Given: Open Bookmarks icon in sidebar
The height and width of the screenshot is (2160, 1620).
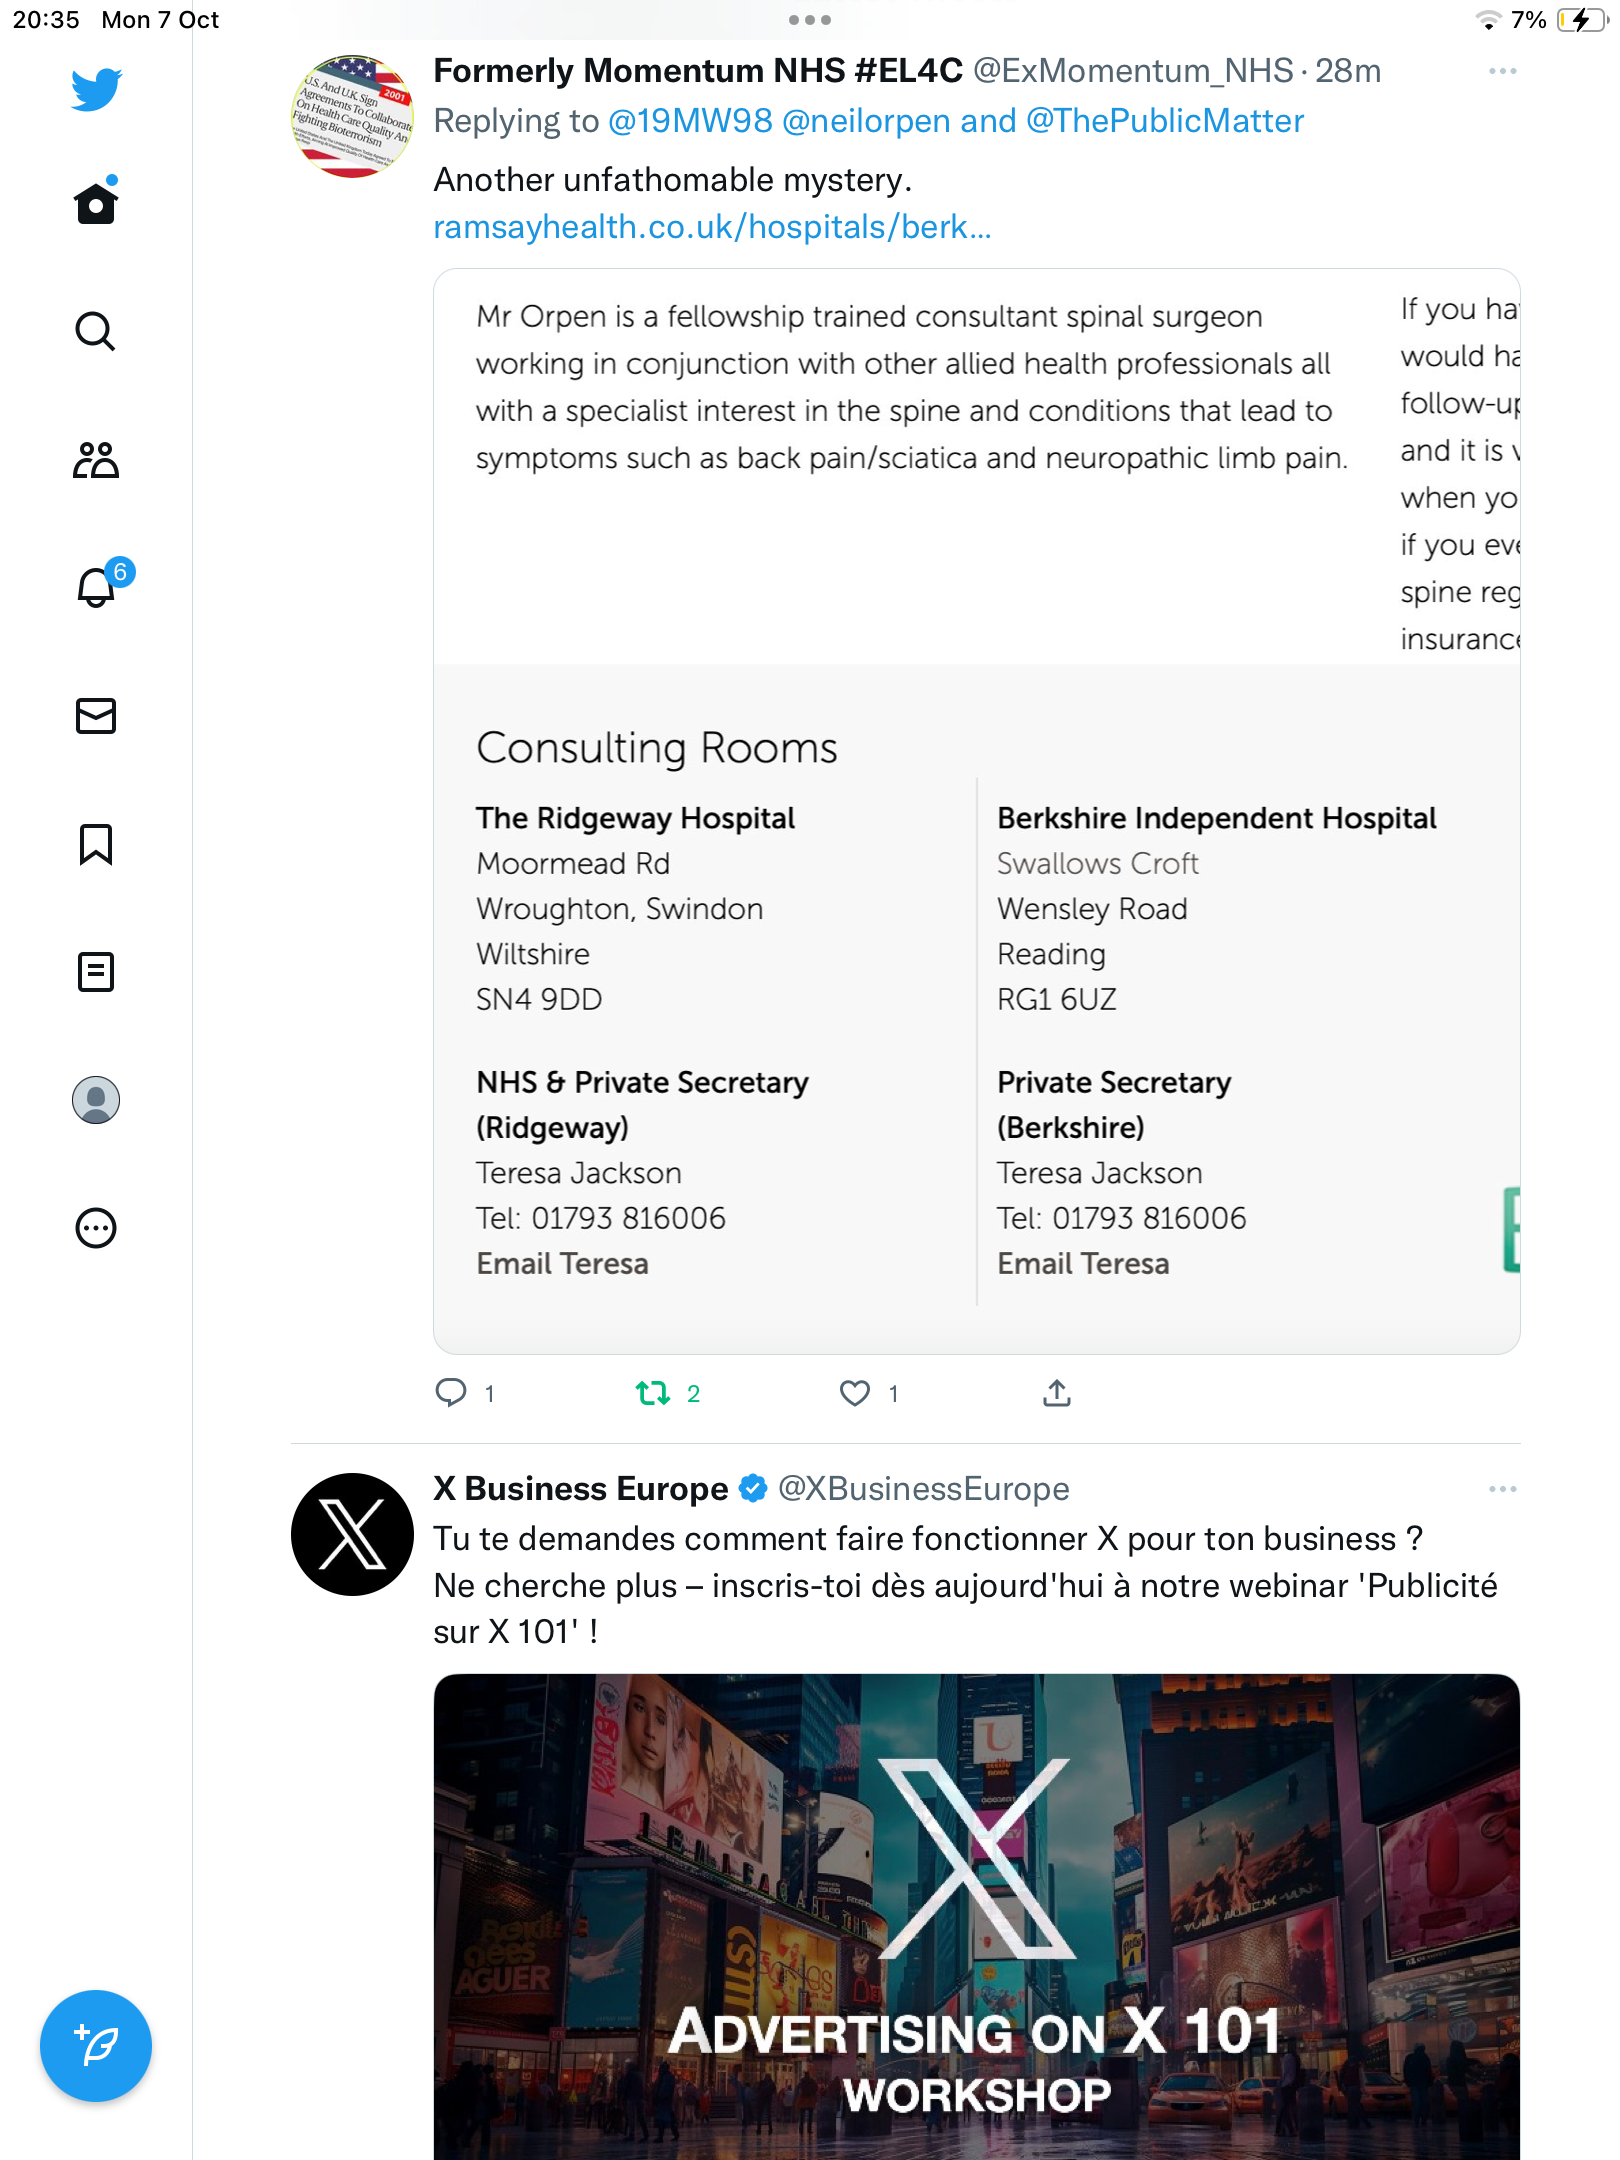Looking at the screenshot, I should (96, 844).
